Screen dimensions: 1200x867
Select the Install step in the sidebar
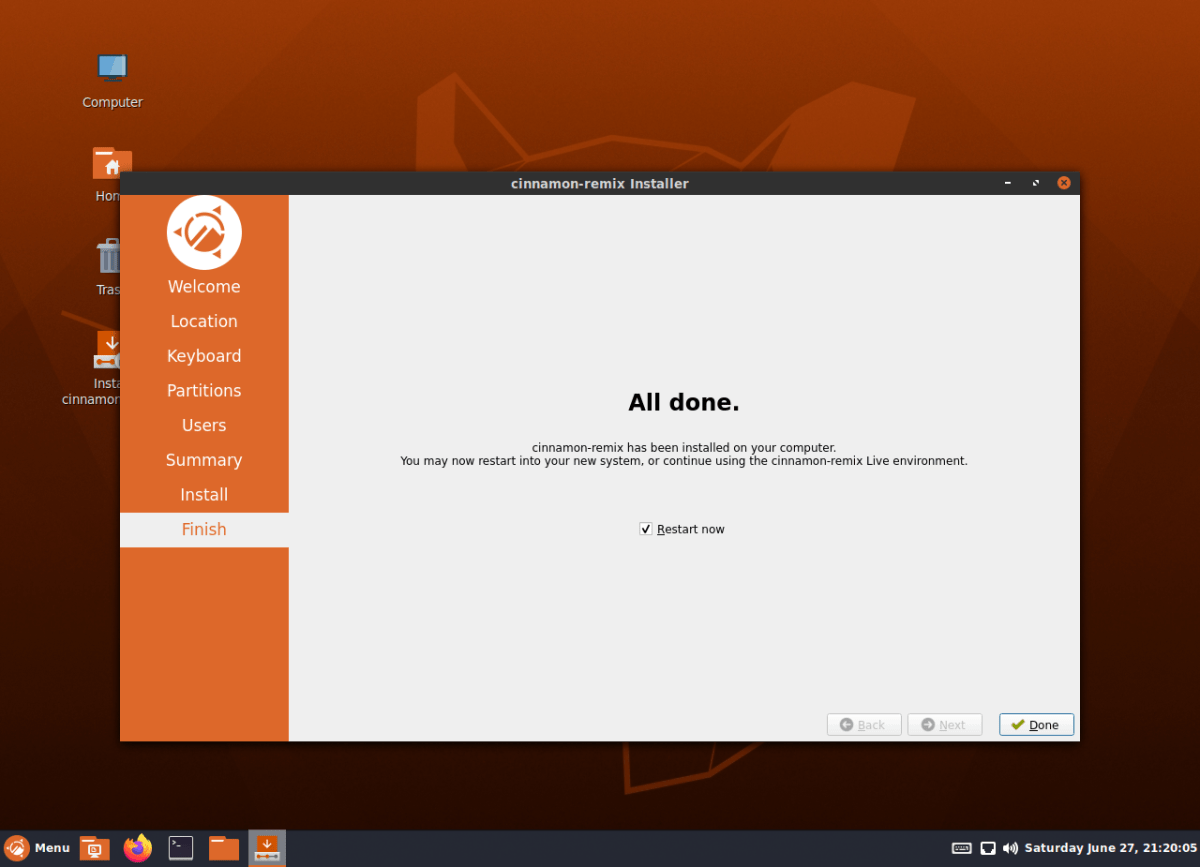204,495
